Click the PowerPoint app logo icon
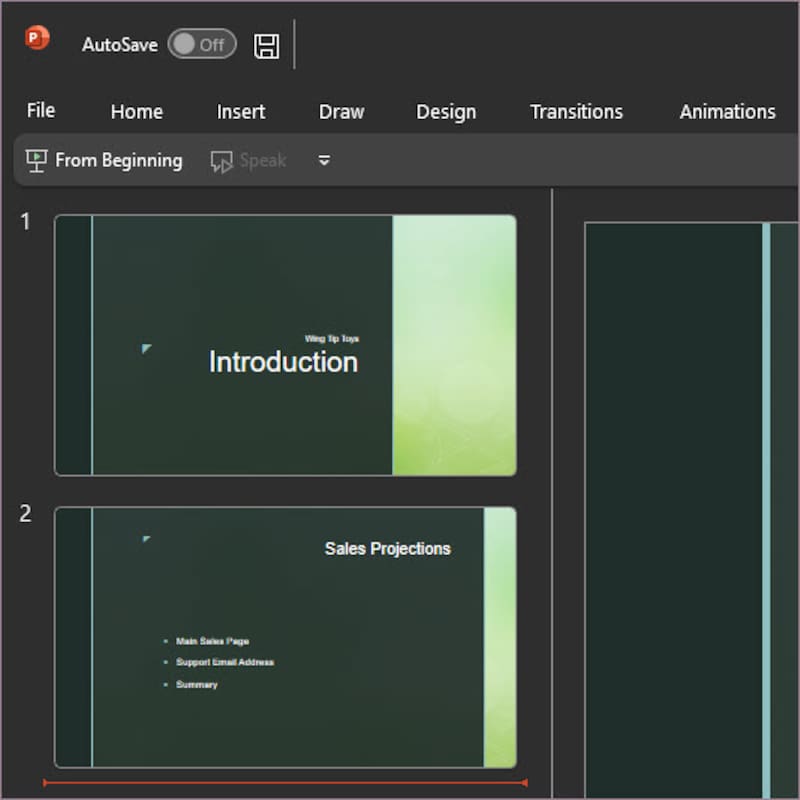 [x=37, y=39]
